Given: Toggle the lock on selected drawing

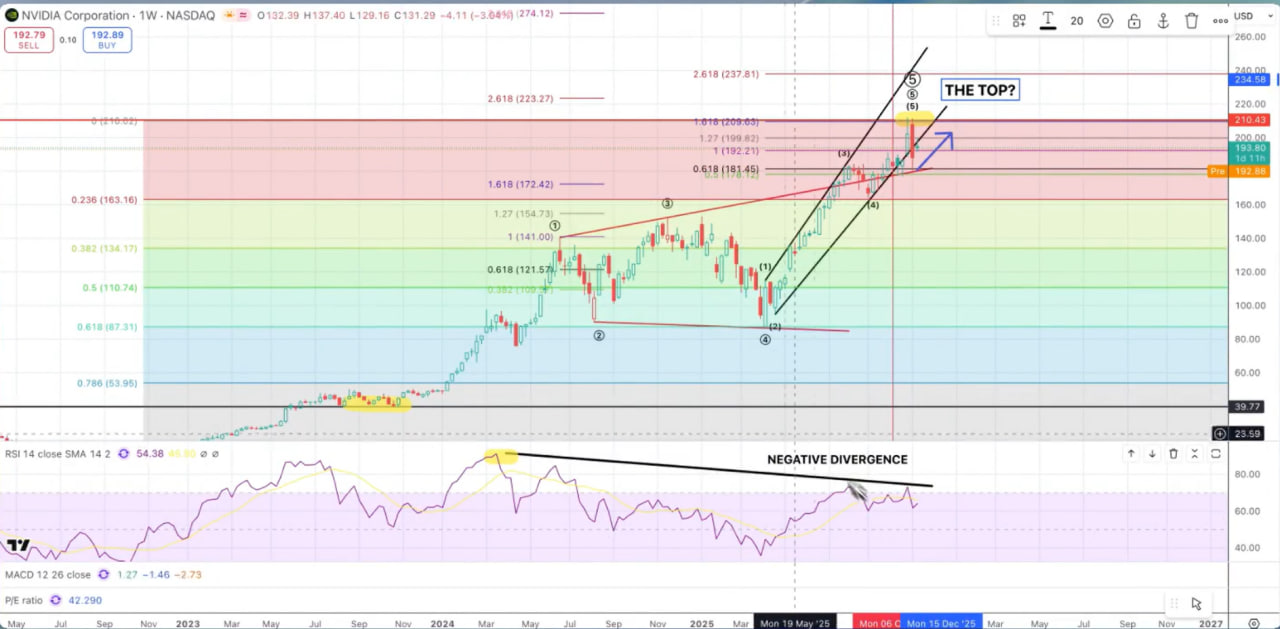Looking at the screenshot, I should (1134, 21).
